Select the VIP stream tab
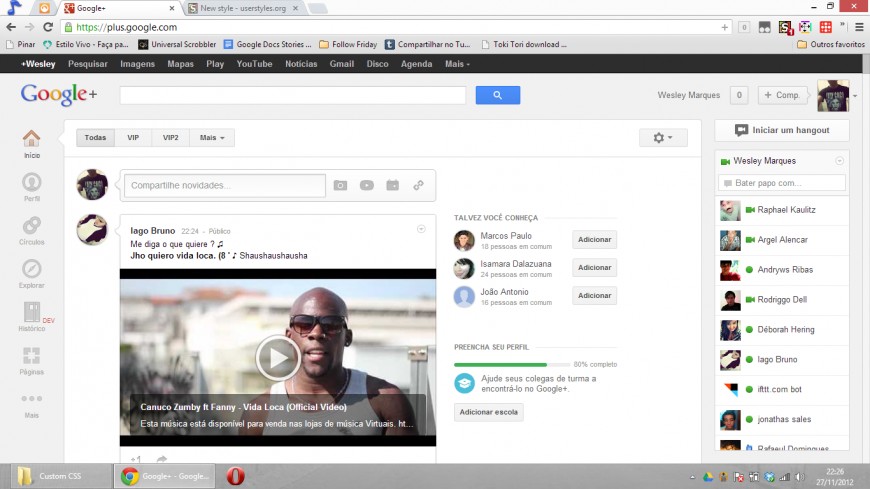The height and width of the screenshot is (489, 870). pyautogui.click(x=133, y=138)
